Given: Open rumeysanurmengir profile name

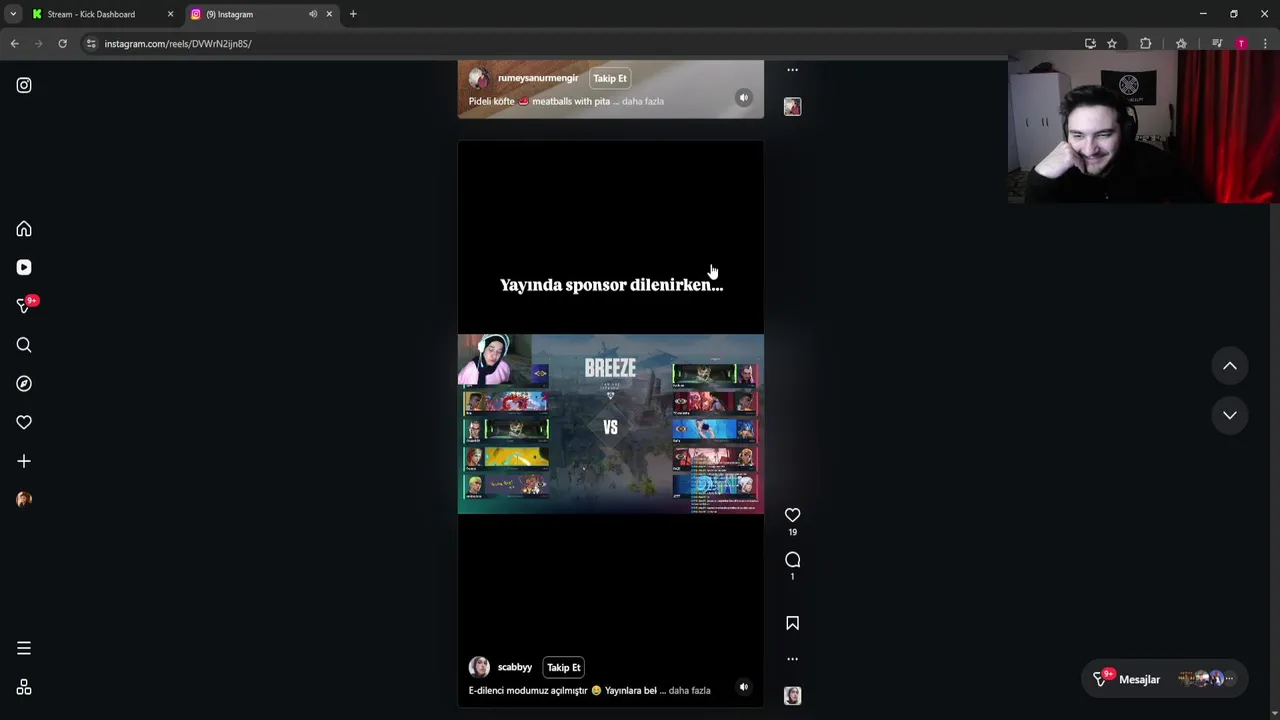Looking at the screenshot, I should tap(538, 78).
